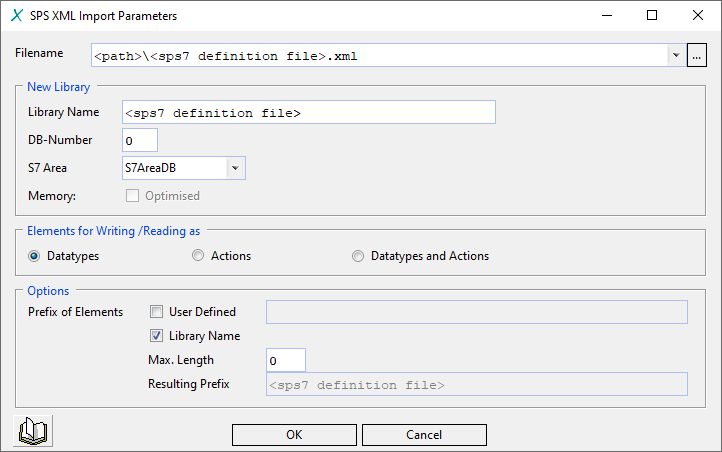
Task: Uncheck the Library Name prefix checkbox
Action: click(156, 336)
